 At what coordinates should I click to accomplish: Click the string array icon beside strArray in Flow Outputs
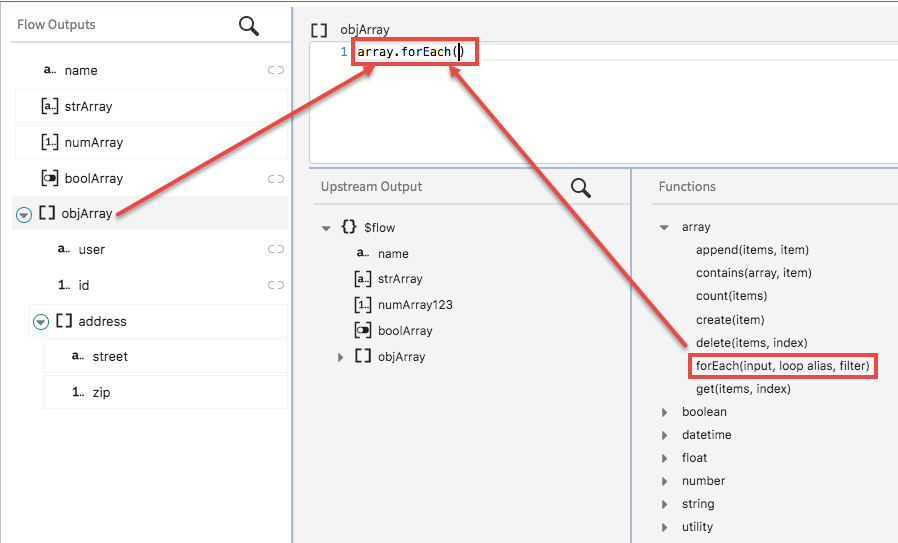coord(50,106)
